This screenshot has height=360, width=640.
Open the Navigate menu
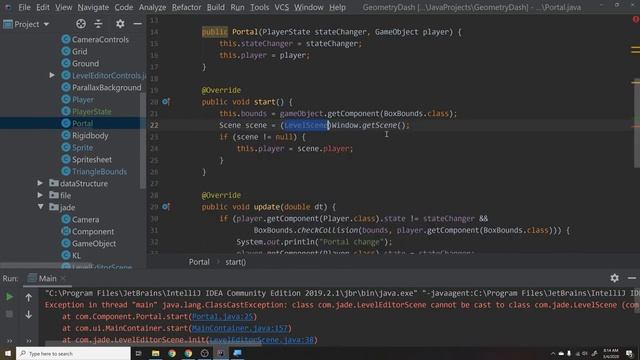93,7
